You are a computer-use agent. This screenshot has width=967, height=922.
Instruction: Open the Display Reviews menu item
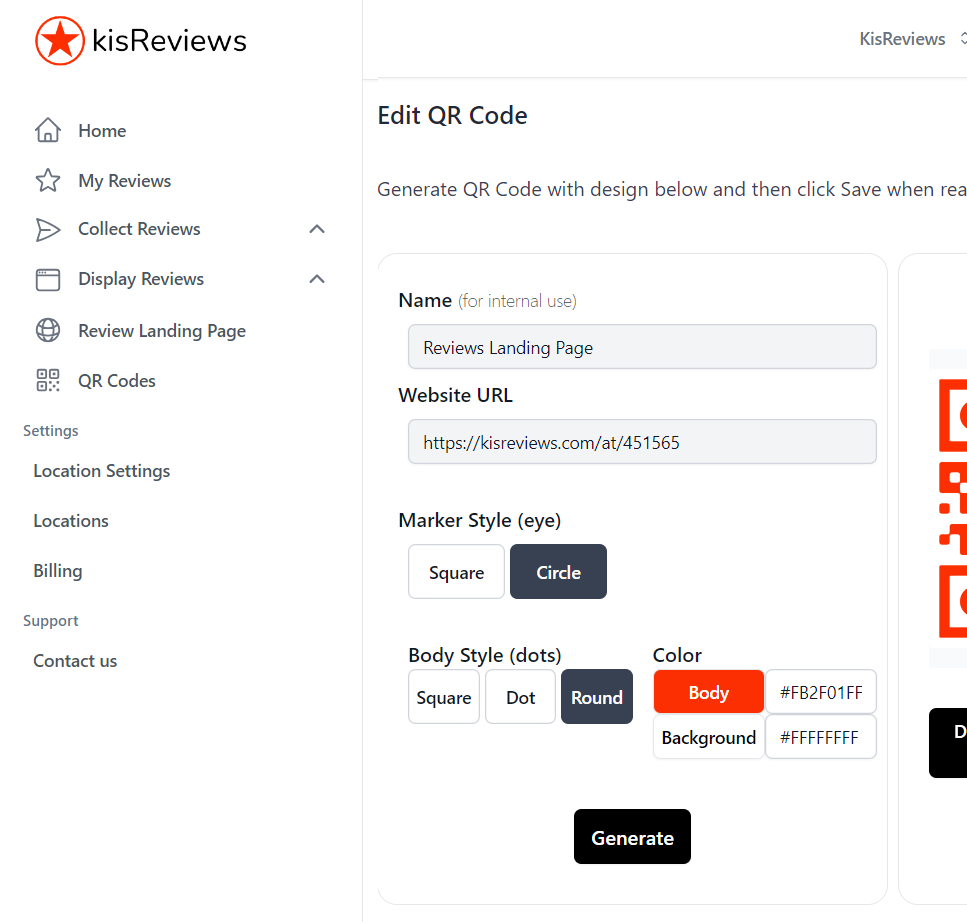[141, 279]
